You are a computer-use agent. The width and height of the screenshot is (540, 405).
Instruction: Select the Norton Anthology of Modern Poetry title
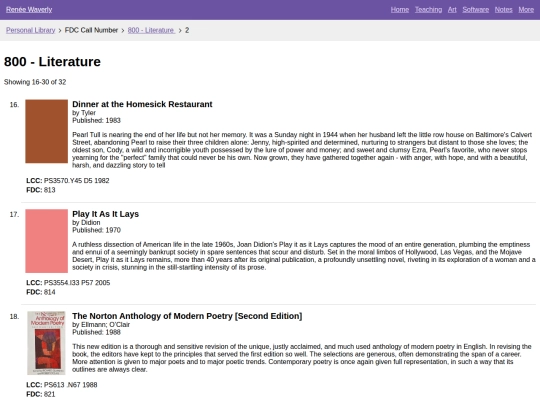point(187,316)
